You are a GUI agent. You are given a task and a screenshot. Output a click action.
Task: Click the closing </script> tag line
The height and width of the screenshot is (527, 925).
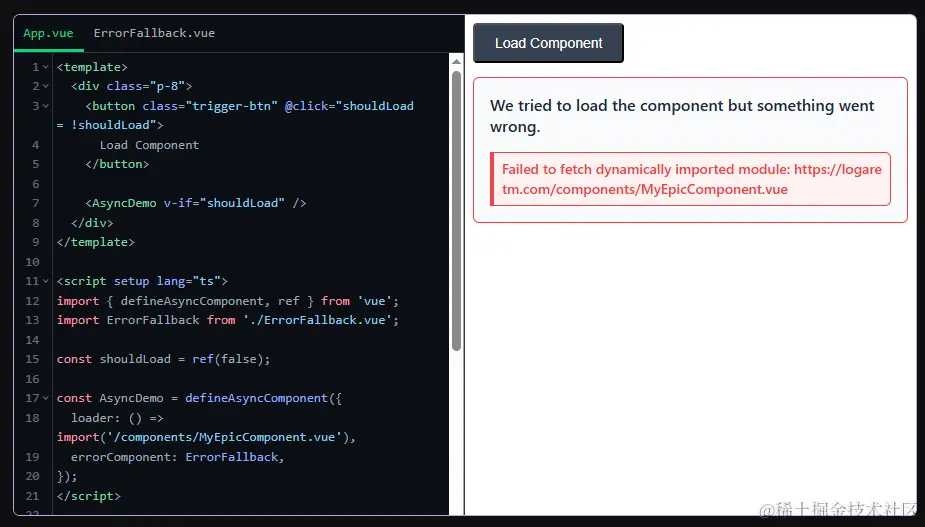click(88, 496)
